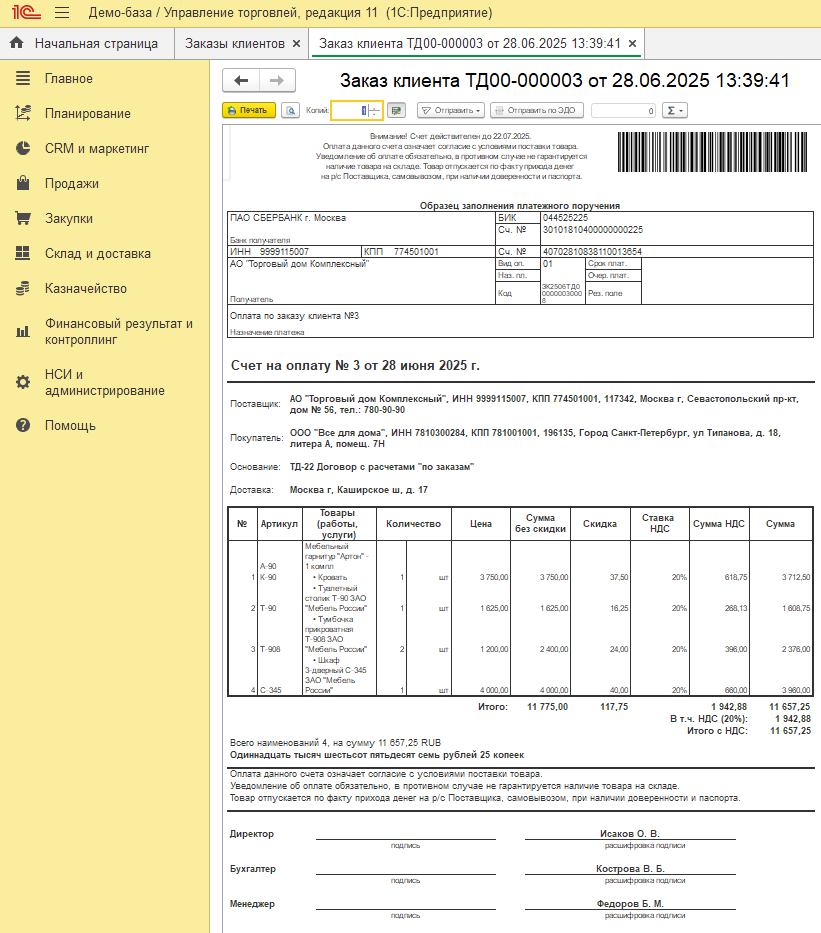Click the Печать button

tap(249, 110)
